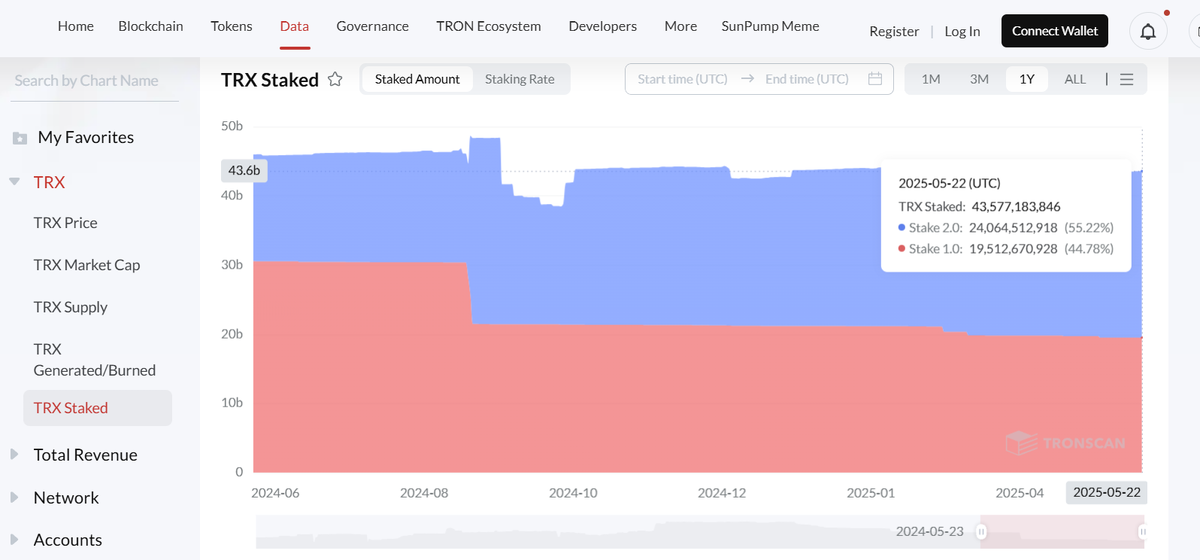Open the Governance menu
This screenshot has width=1200, height=560.
point(372,26)
